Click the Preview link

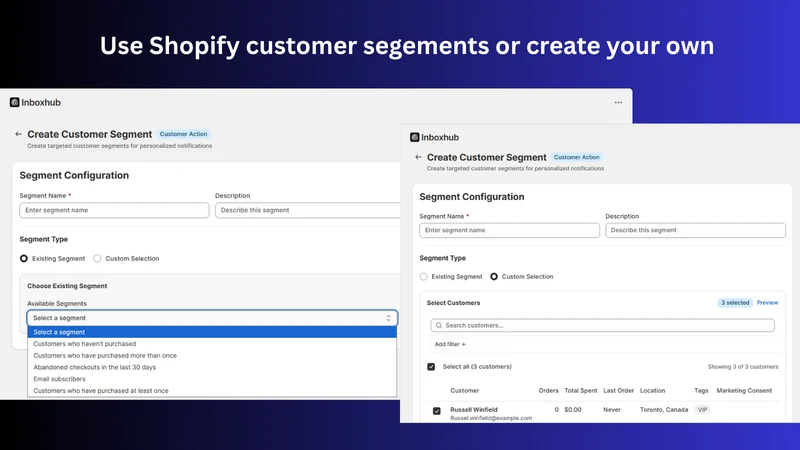[x=767, y=303]
